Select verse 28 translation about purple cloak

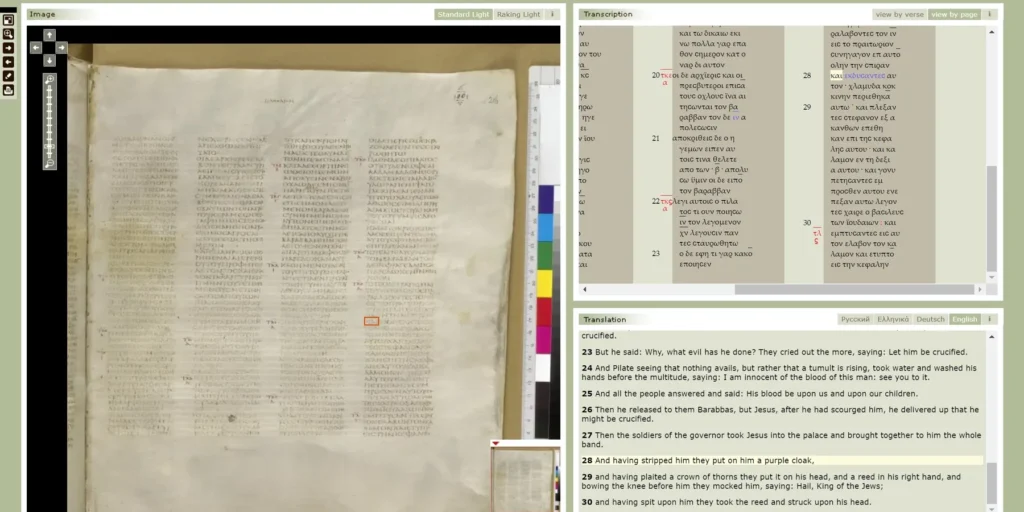coord(782,460)
